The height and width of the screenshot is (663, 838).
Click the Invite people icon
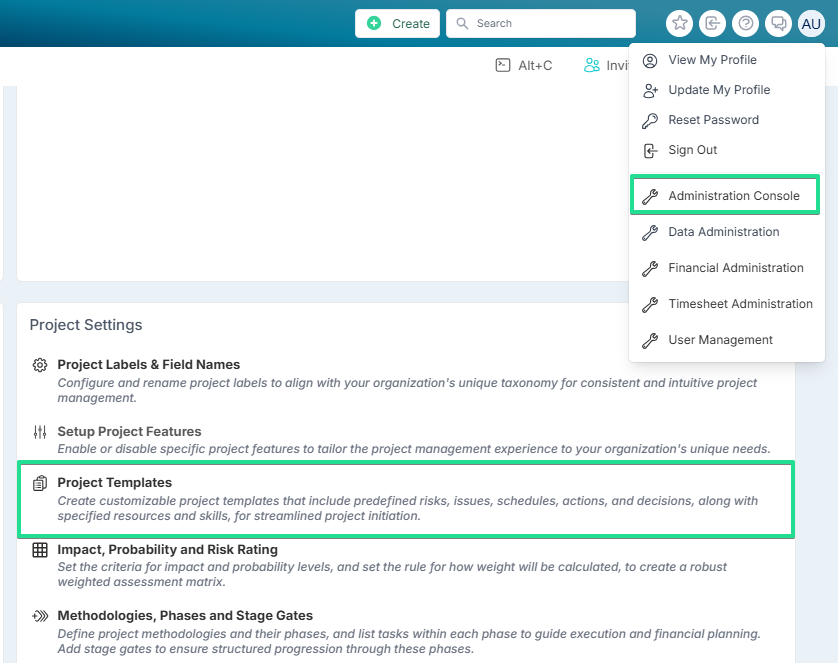pos(592,65)
